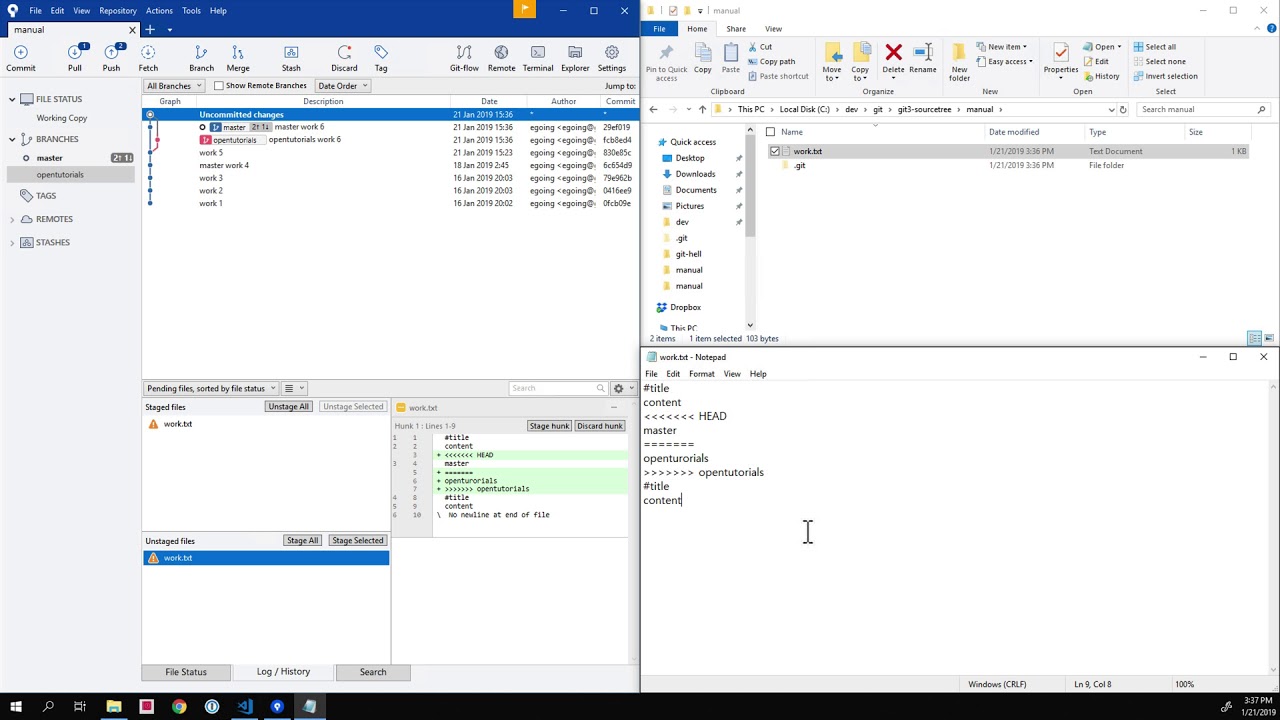Click the Chrome icon on the taskbar
Screen dimensions: 1280x720
click(179, 707)
